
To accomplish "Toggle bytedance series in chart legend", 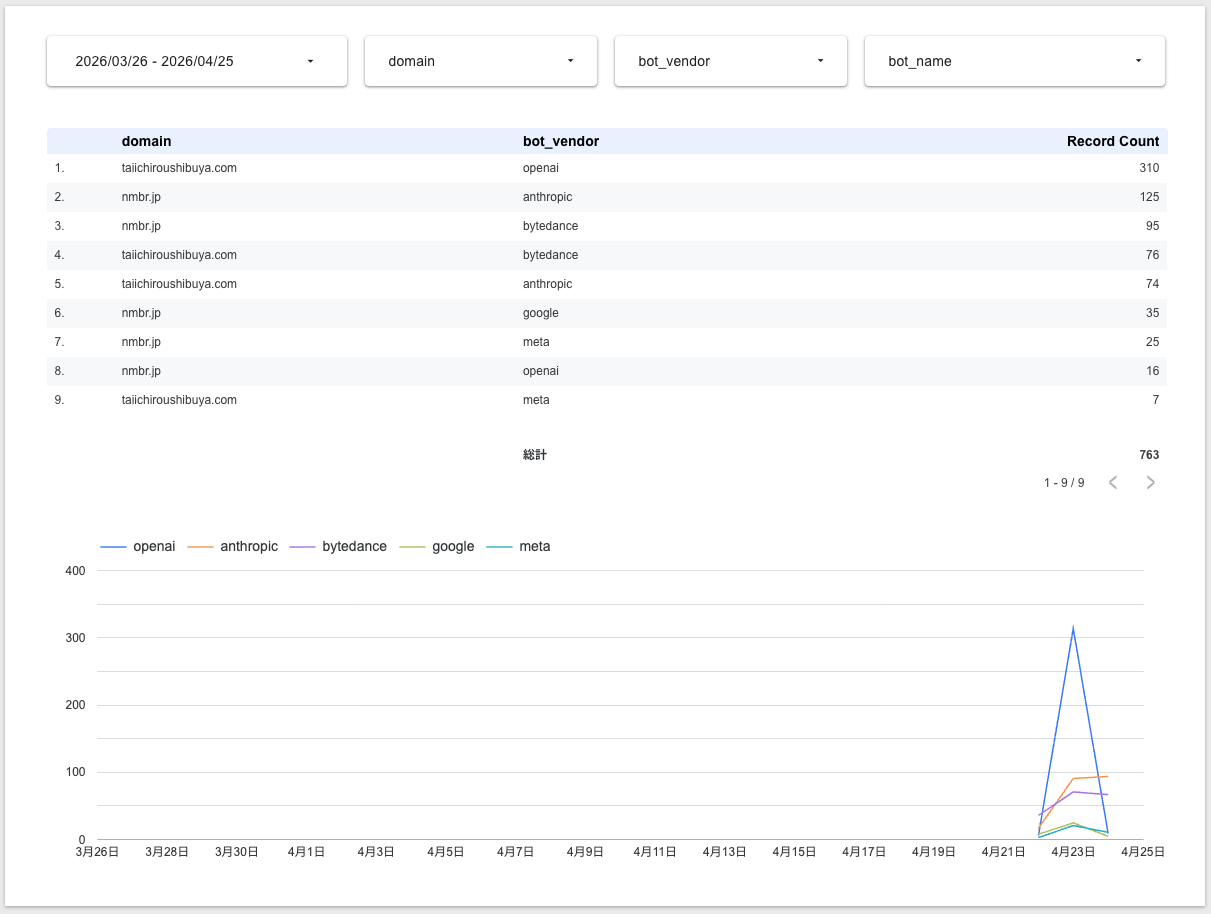I will (354, 547).
